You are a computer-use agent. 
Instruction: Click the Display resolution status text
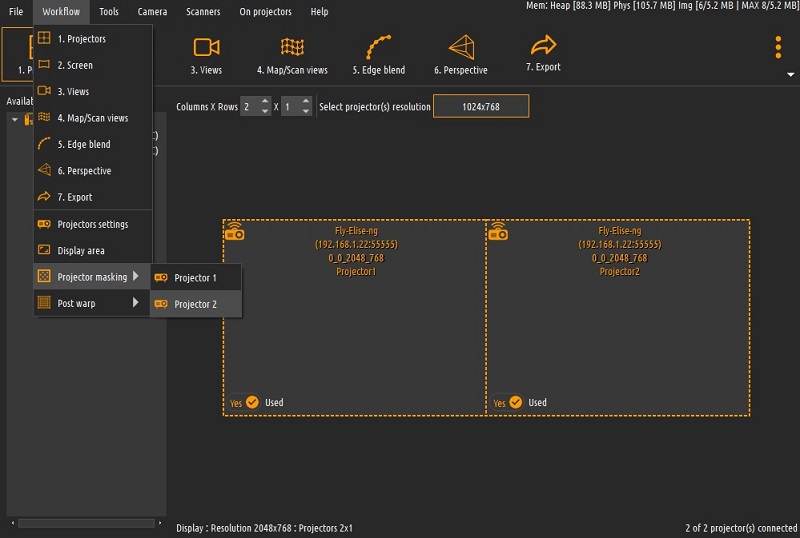tap(264, 528)
